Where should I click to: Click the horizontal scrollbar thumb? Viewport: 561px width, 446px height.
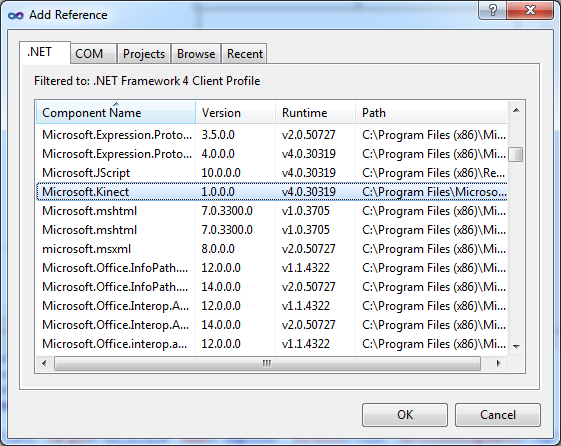pos(267,363)
